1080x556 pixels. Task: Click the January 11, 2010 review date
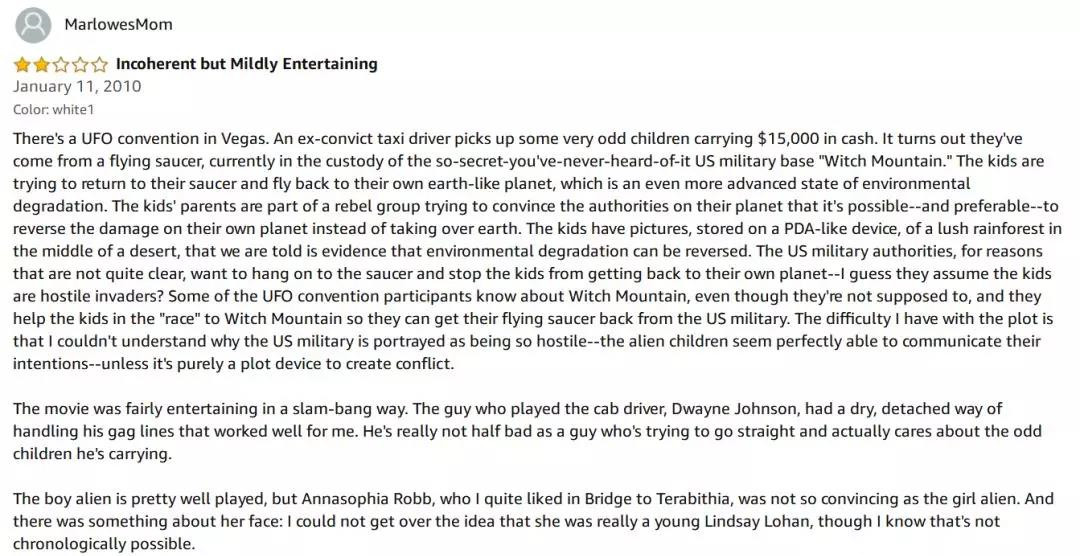(77, 86)
